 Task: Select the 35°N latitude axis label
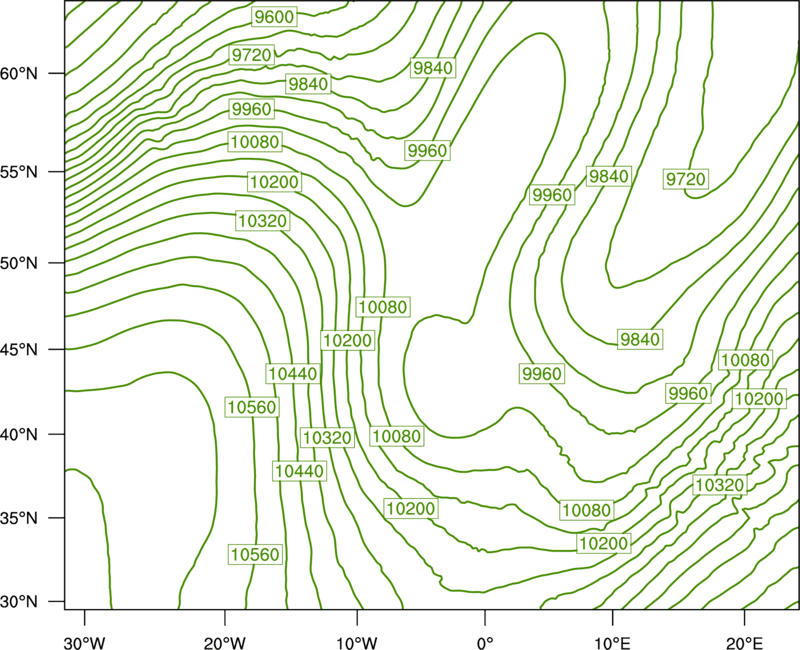(x=19, y=518)
